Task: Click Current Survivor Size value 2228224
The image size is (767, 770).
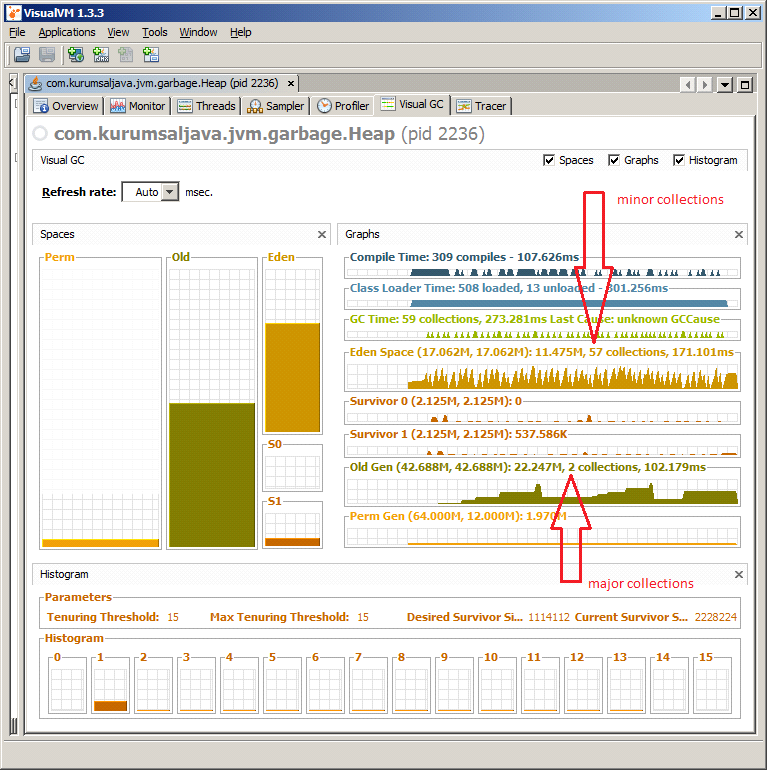Action: (x=715, y=617)
